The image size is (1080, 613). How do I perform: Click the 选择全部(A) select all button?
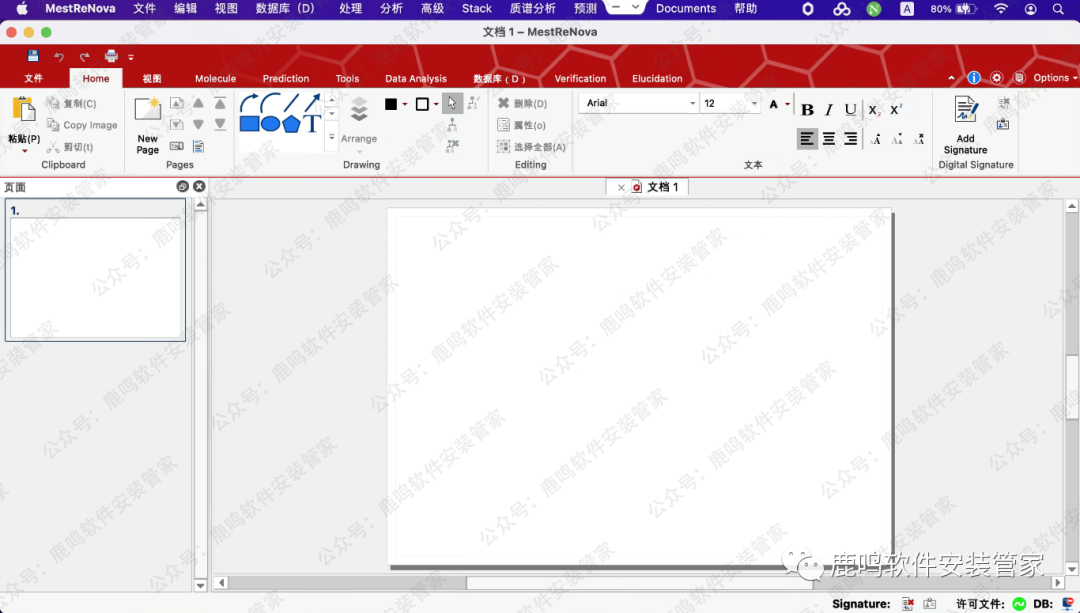[x=532, y=147]
